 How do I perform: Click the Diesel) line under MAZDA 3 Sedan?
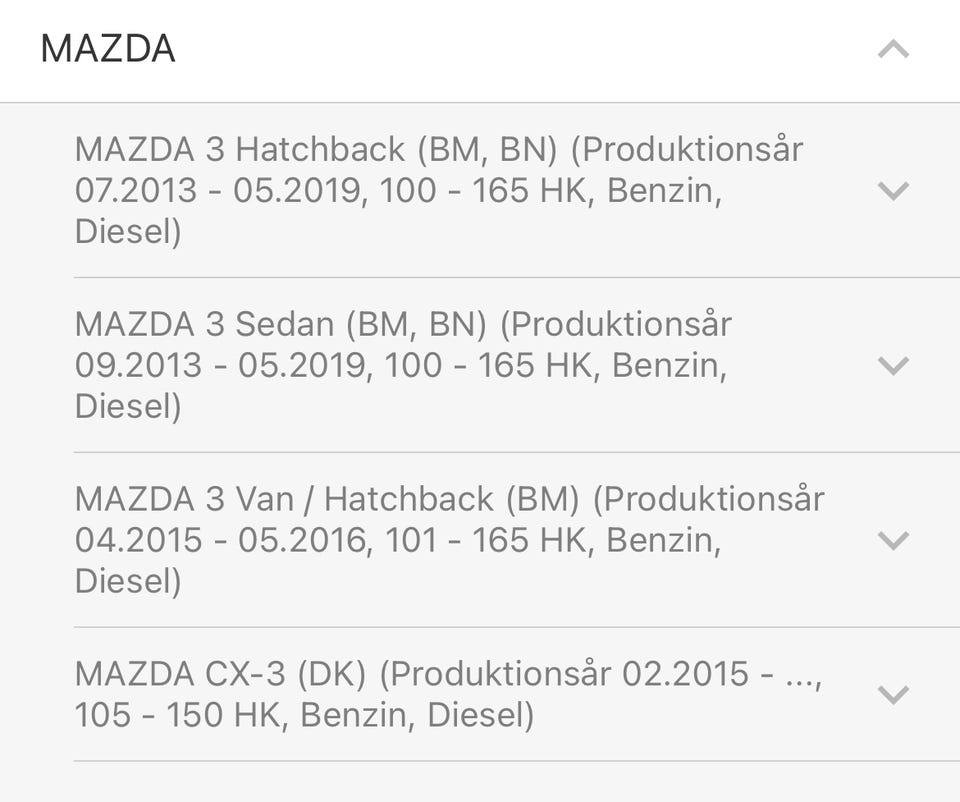[128, 407]
